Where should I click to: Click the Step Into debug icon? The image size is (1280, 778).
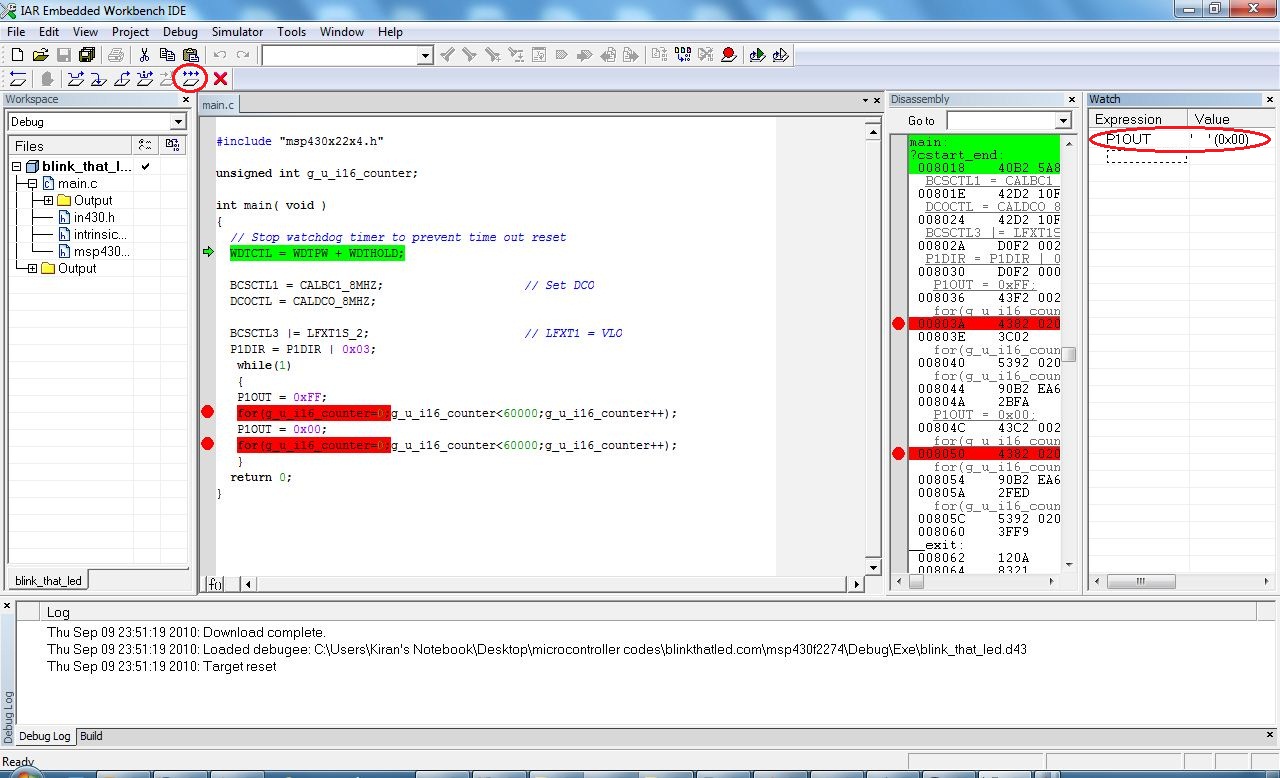pos(98,79)
